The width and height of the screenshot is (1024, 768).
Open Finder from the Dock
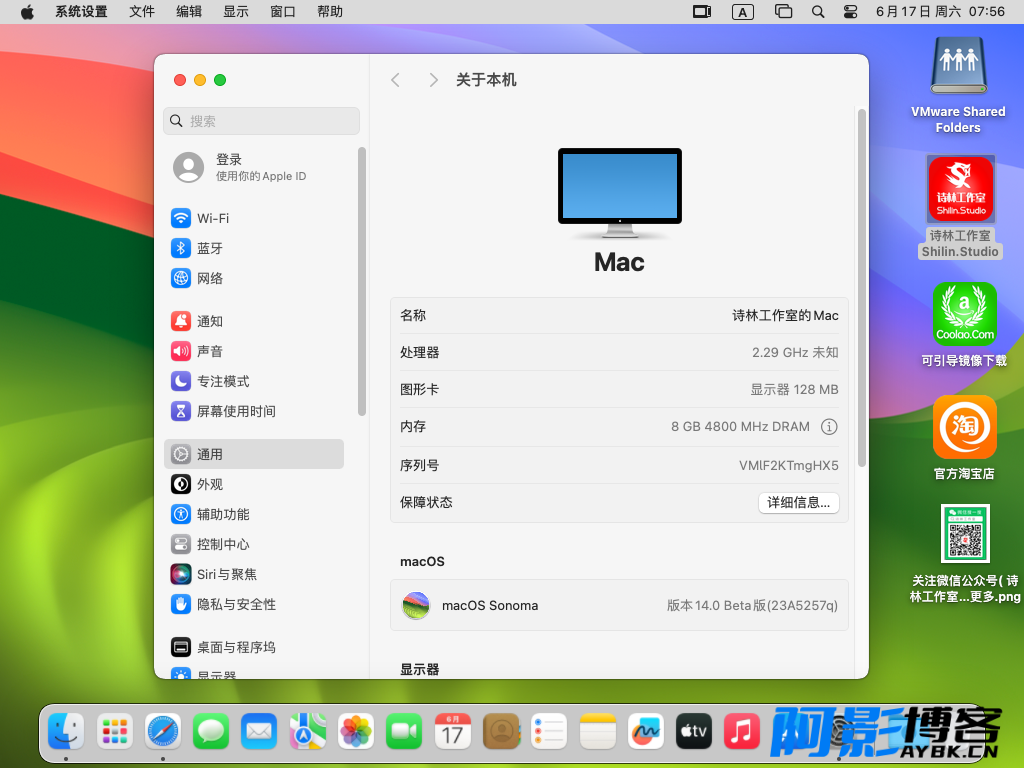(66, 731)
